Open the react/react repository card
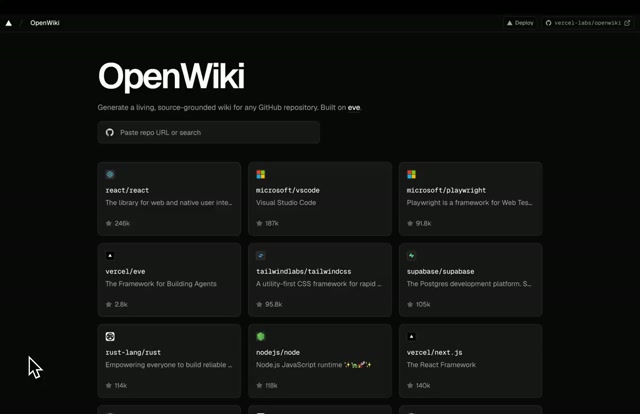 (169, 199)
